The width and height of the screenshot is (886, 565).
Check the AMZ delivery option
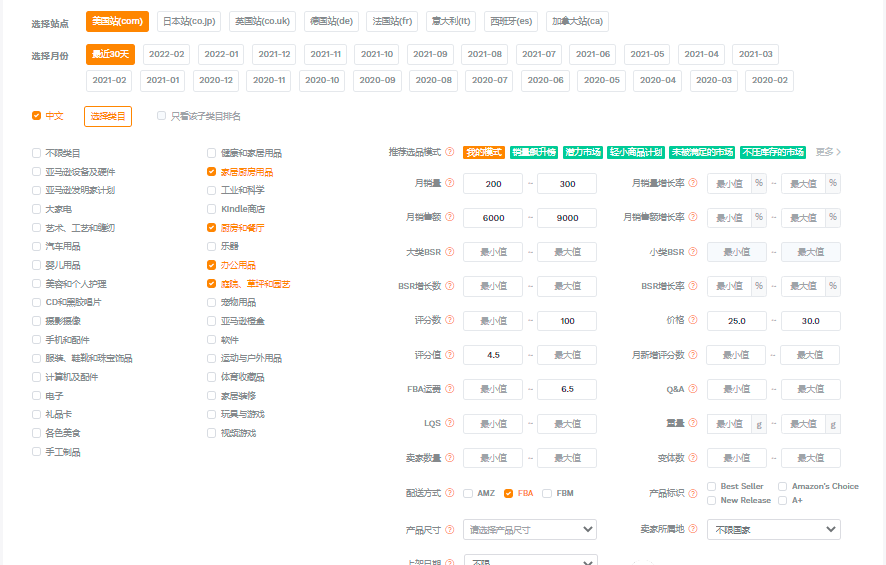coord(468,493)
